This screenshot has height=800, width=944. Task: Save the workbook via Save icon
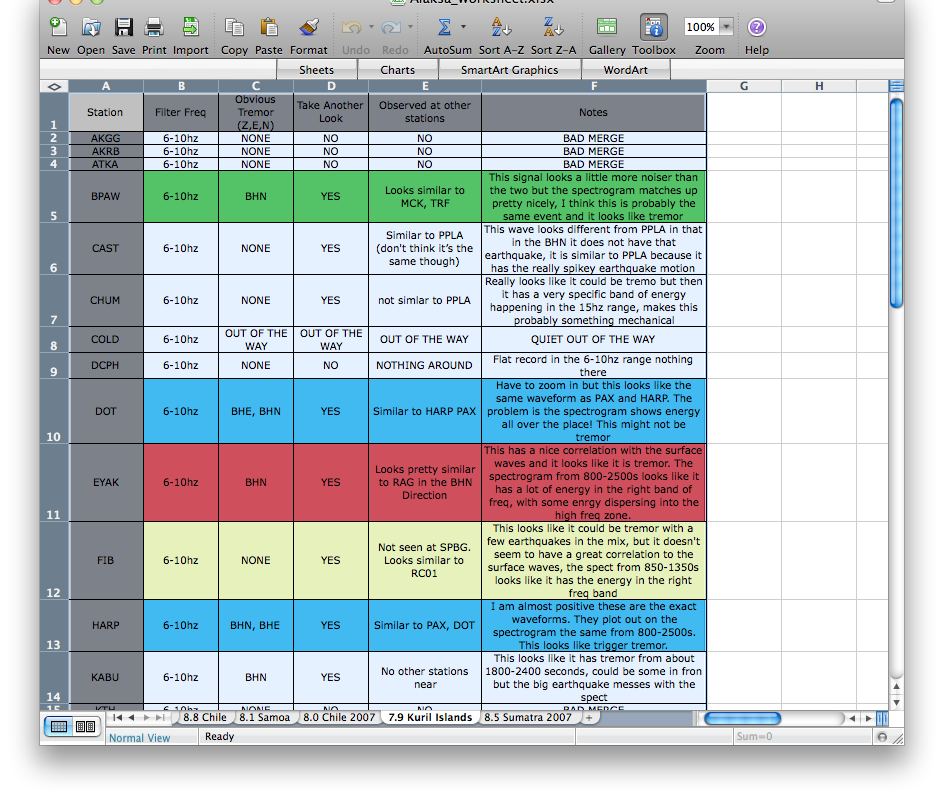[x=123, y=27]
